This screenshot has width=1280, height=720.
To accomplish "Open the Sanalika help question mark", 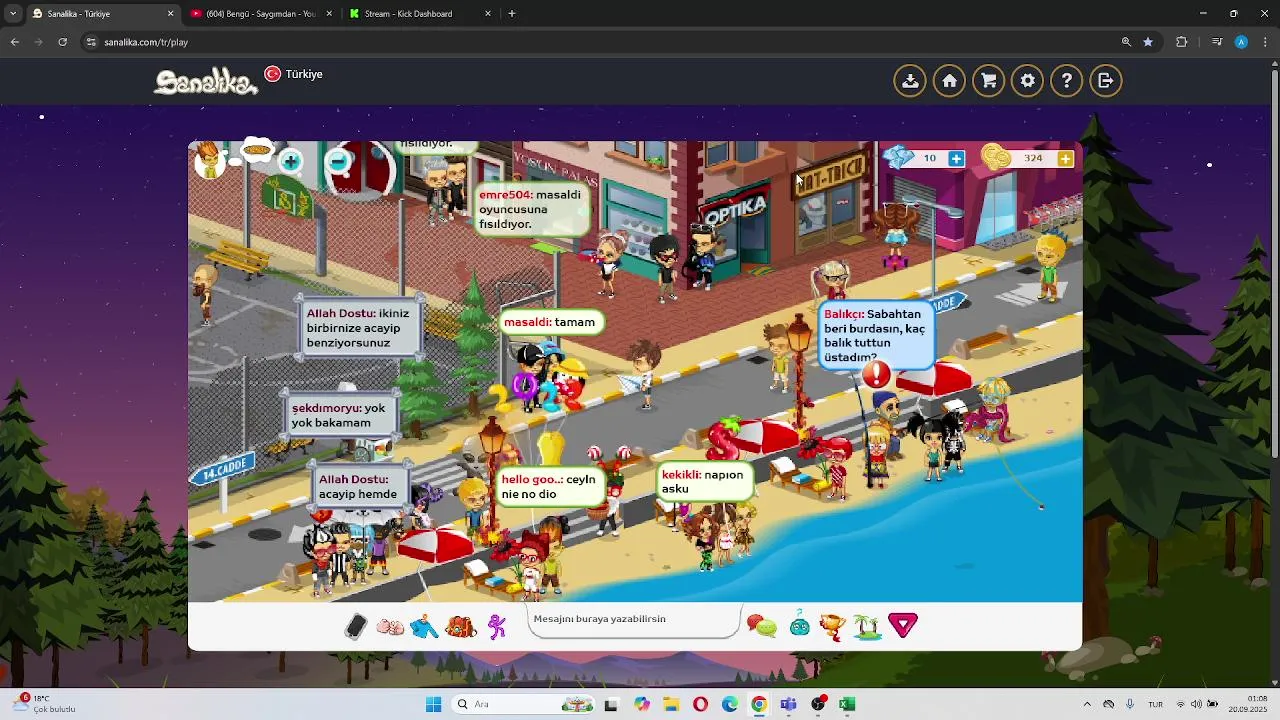I will click(1067, 81).
